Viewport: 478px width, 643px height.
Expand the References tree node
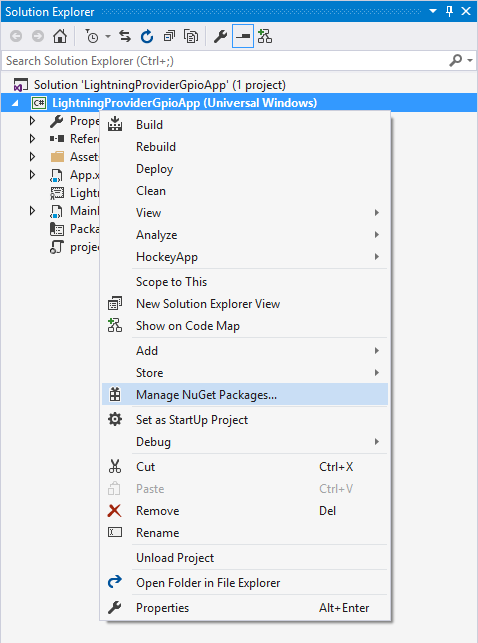pyautogui.click(x=32, y=139)
